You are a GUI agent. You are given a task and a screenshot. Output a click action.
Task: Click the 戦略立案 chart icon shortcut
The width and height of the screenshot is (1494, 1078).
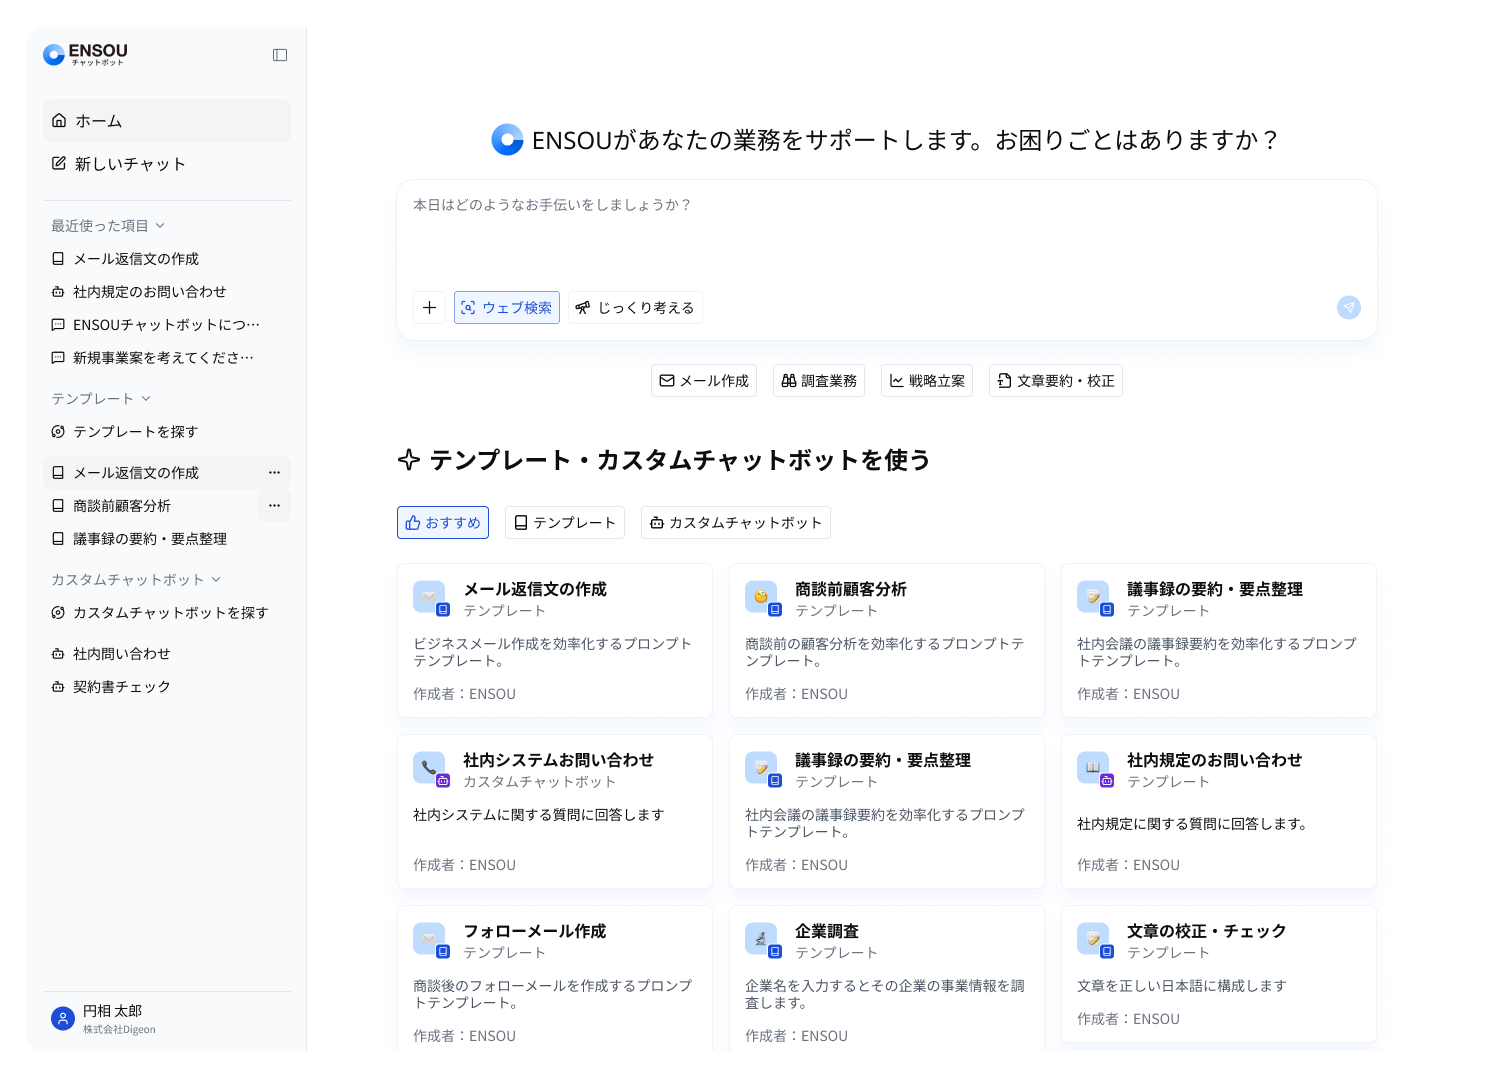tap(895, 380)
